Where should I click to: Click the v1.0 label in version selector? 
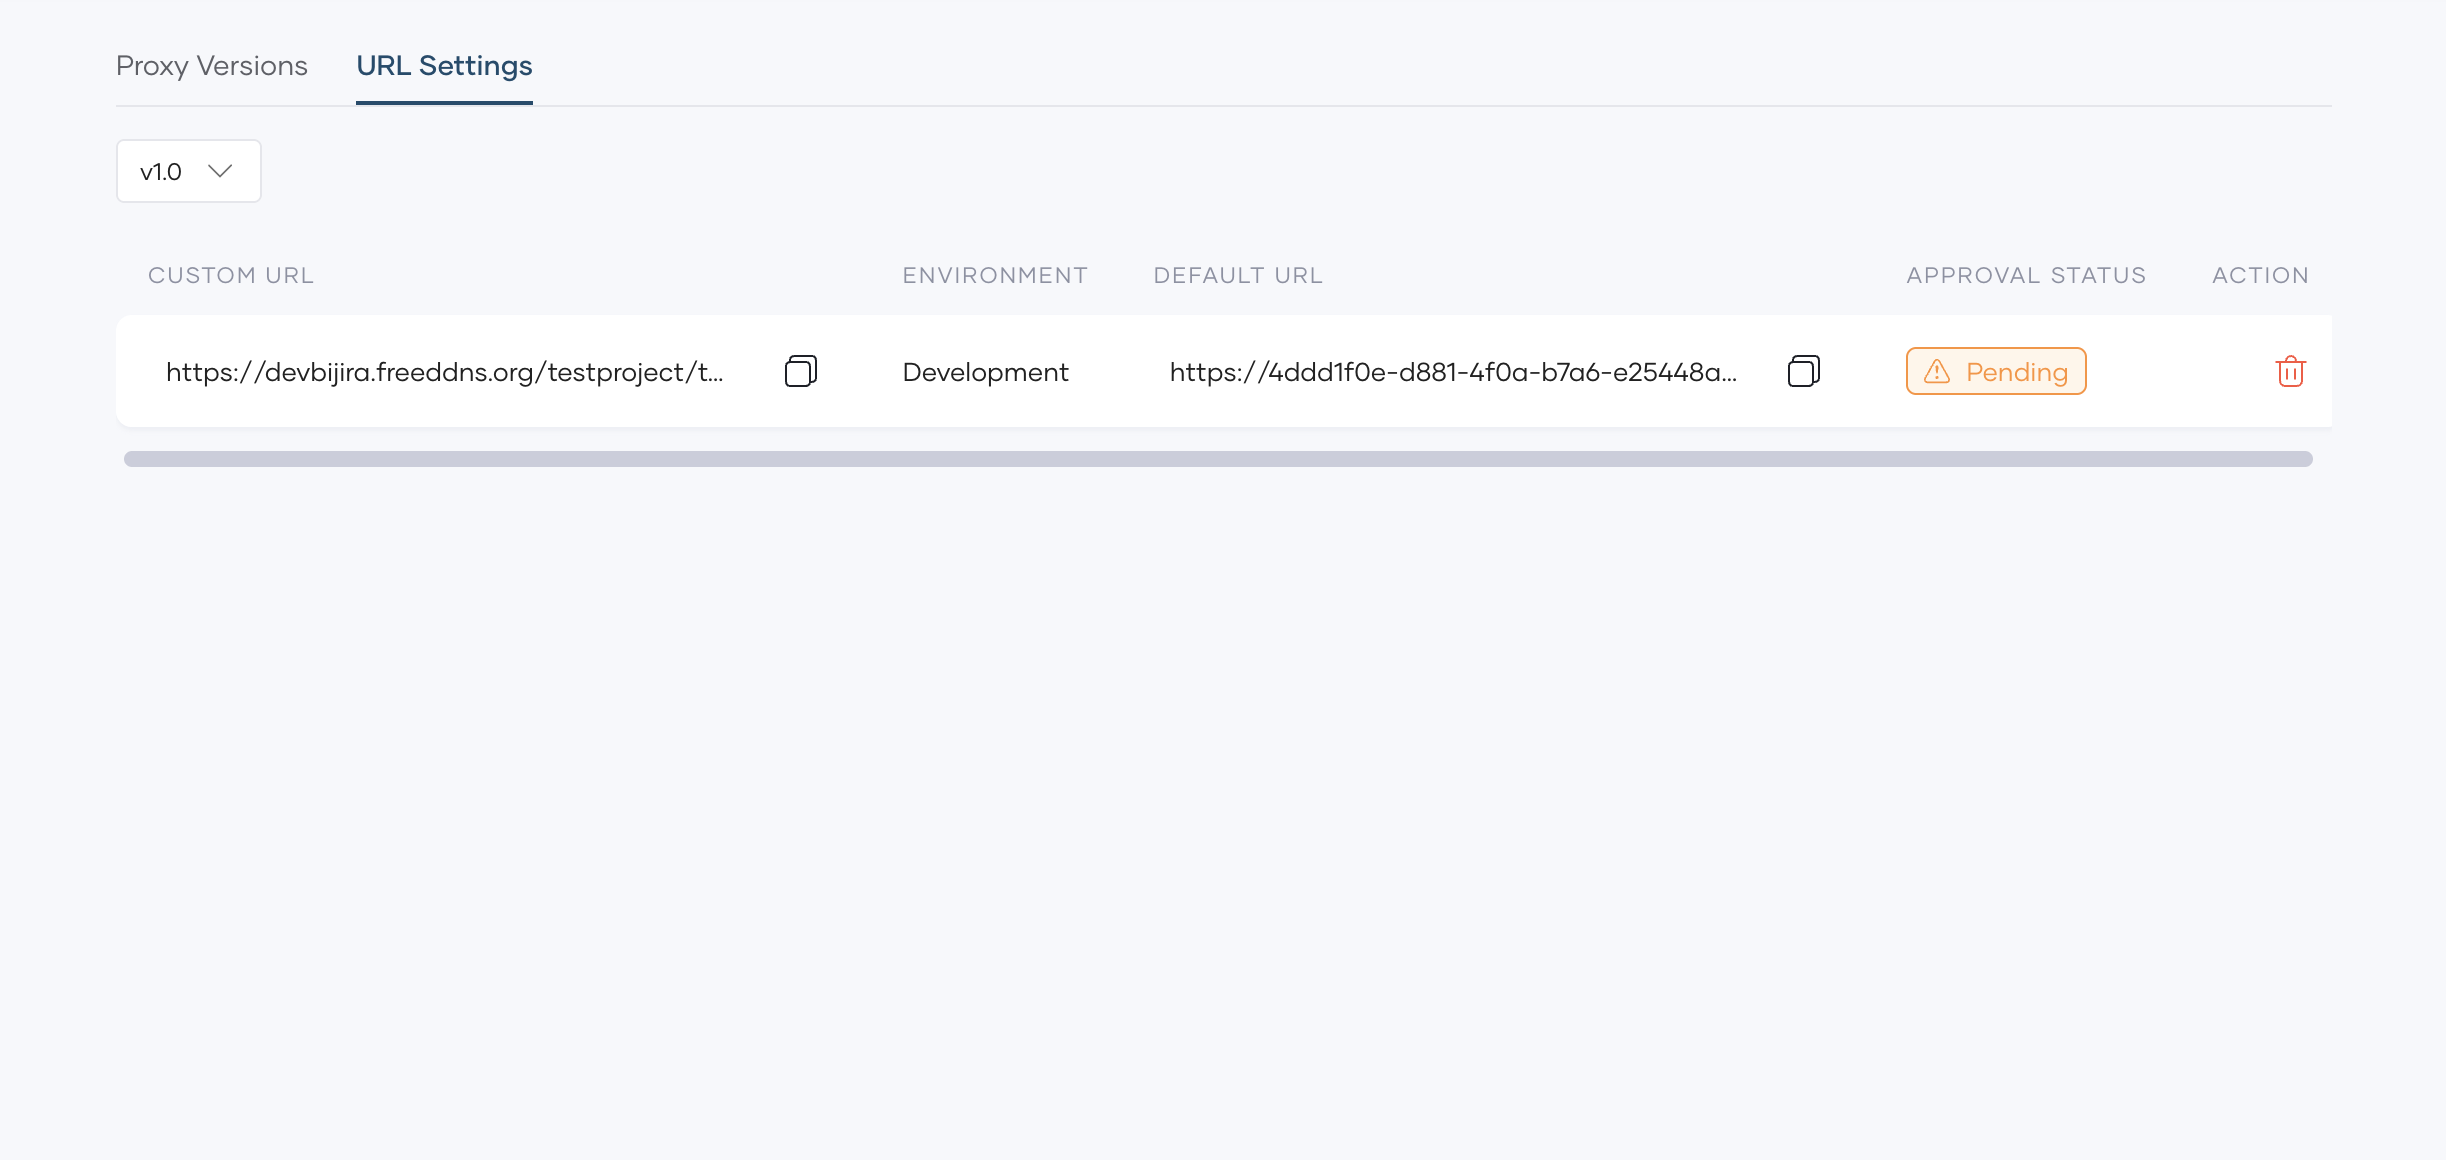coord(161,172)
